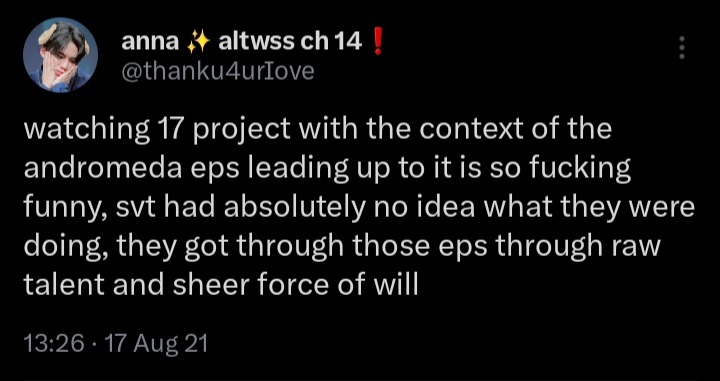
Task: Click the word "doing," in the tweet
Action: pos(64,248)
